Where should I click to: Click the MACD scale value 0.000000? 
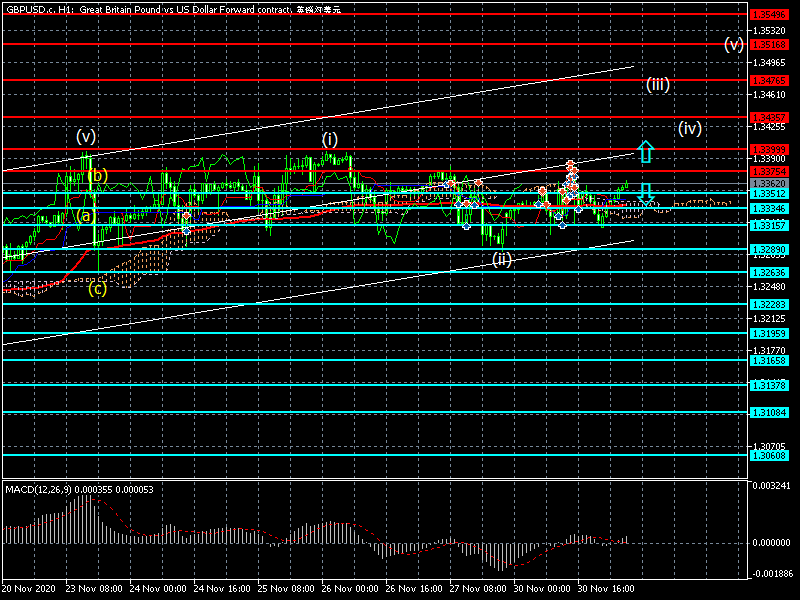pos(771,542)
